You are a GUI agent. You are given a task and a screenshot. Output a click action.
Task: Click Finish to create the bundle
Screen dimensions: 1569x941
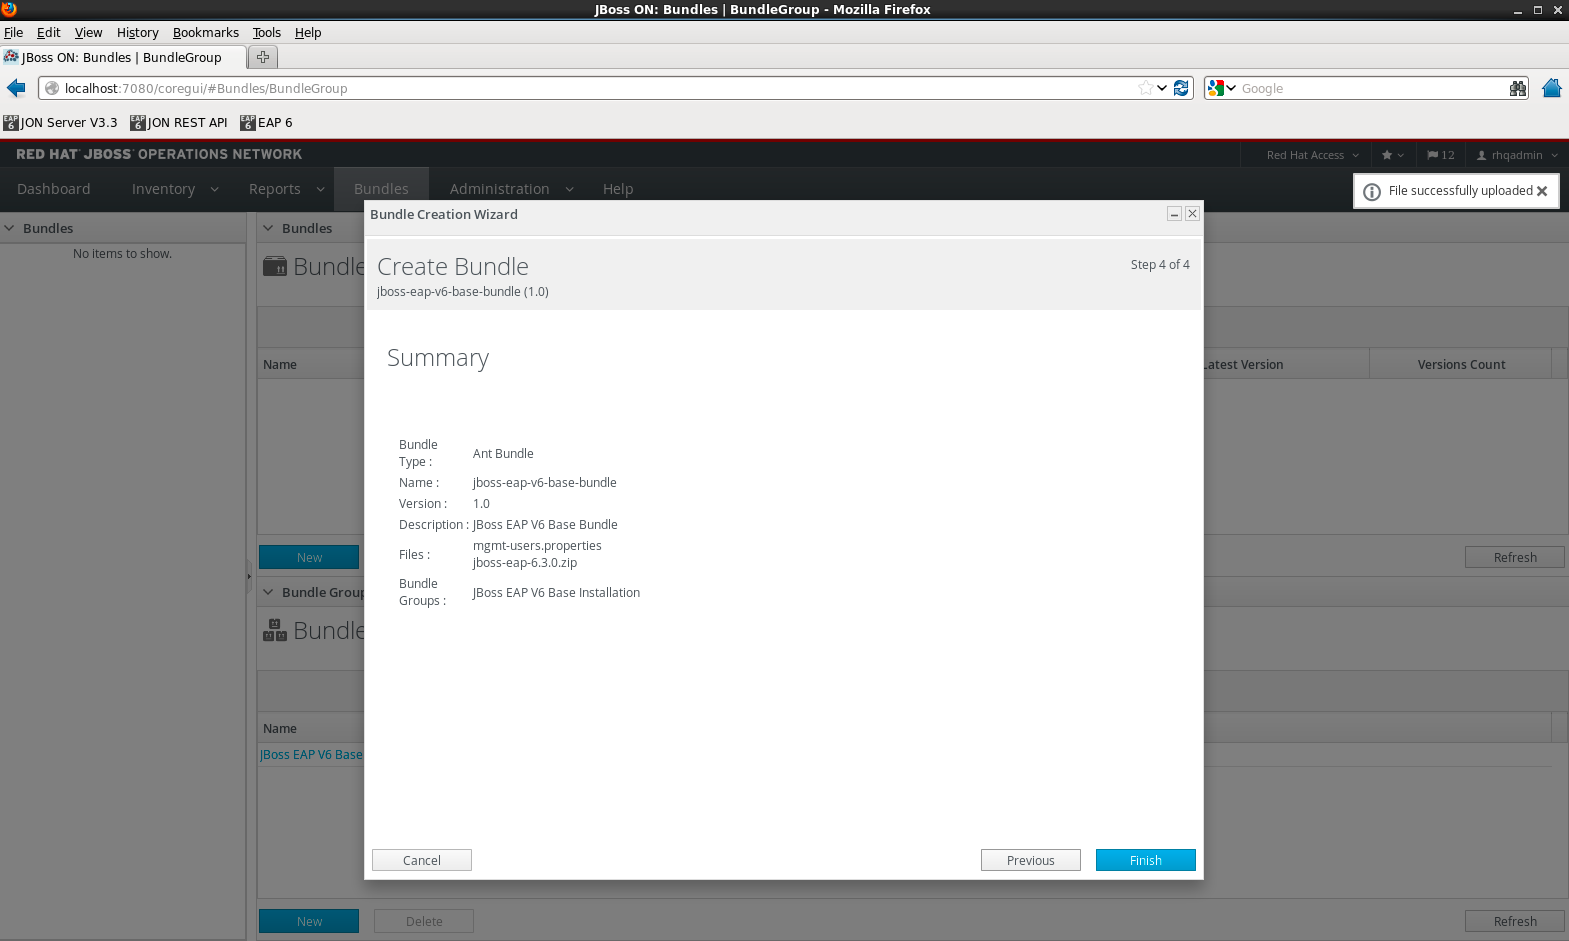coord(1146,860)
